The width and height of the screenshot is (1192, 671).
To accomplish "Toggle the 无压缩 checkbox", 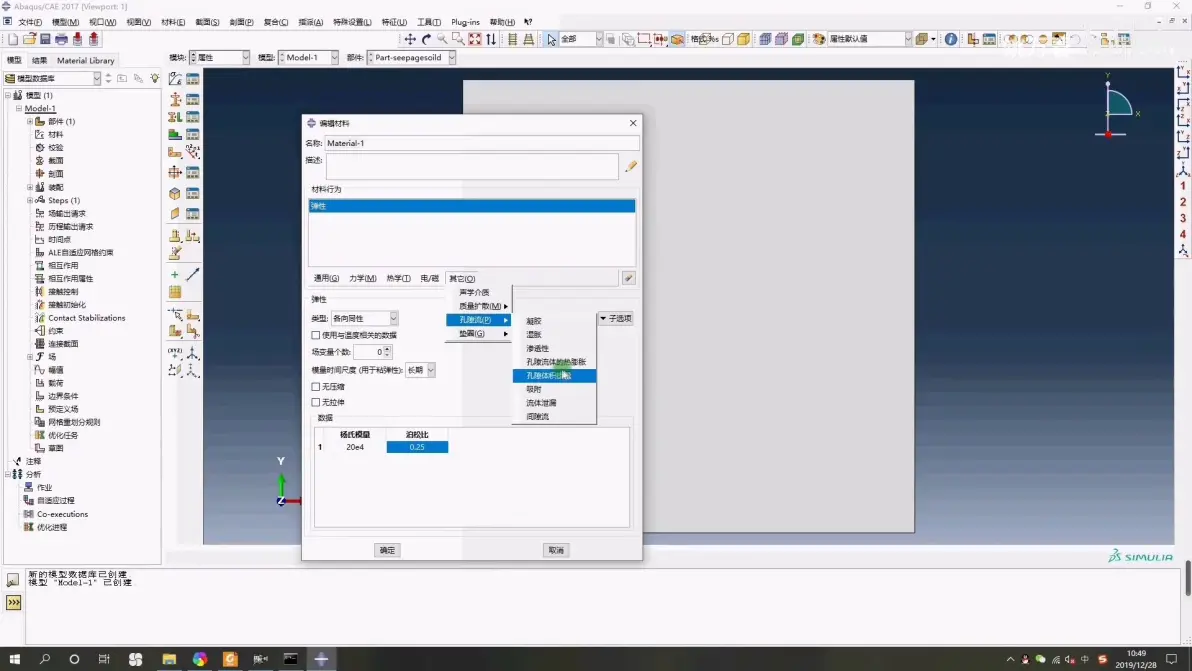I will [x=316, y=386].
